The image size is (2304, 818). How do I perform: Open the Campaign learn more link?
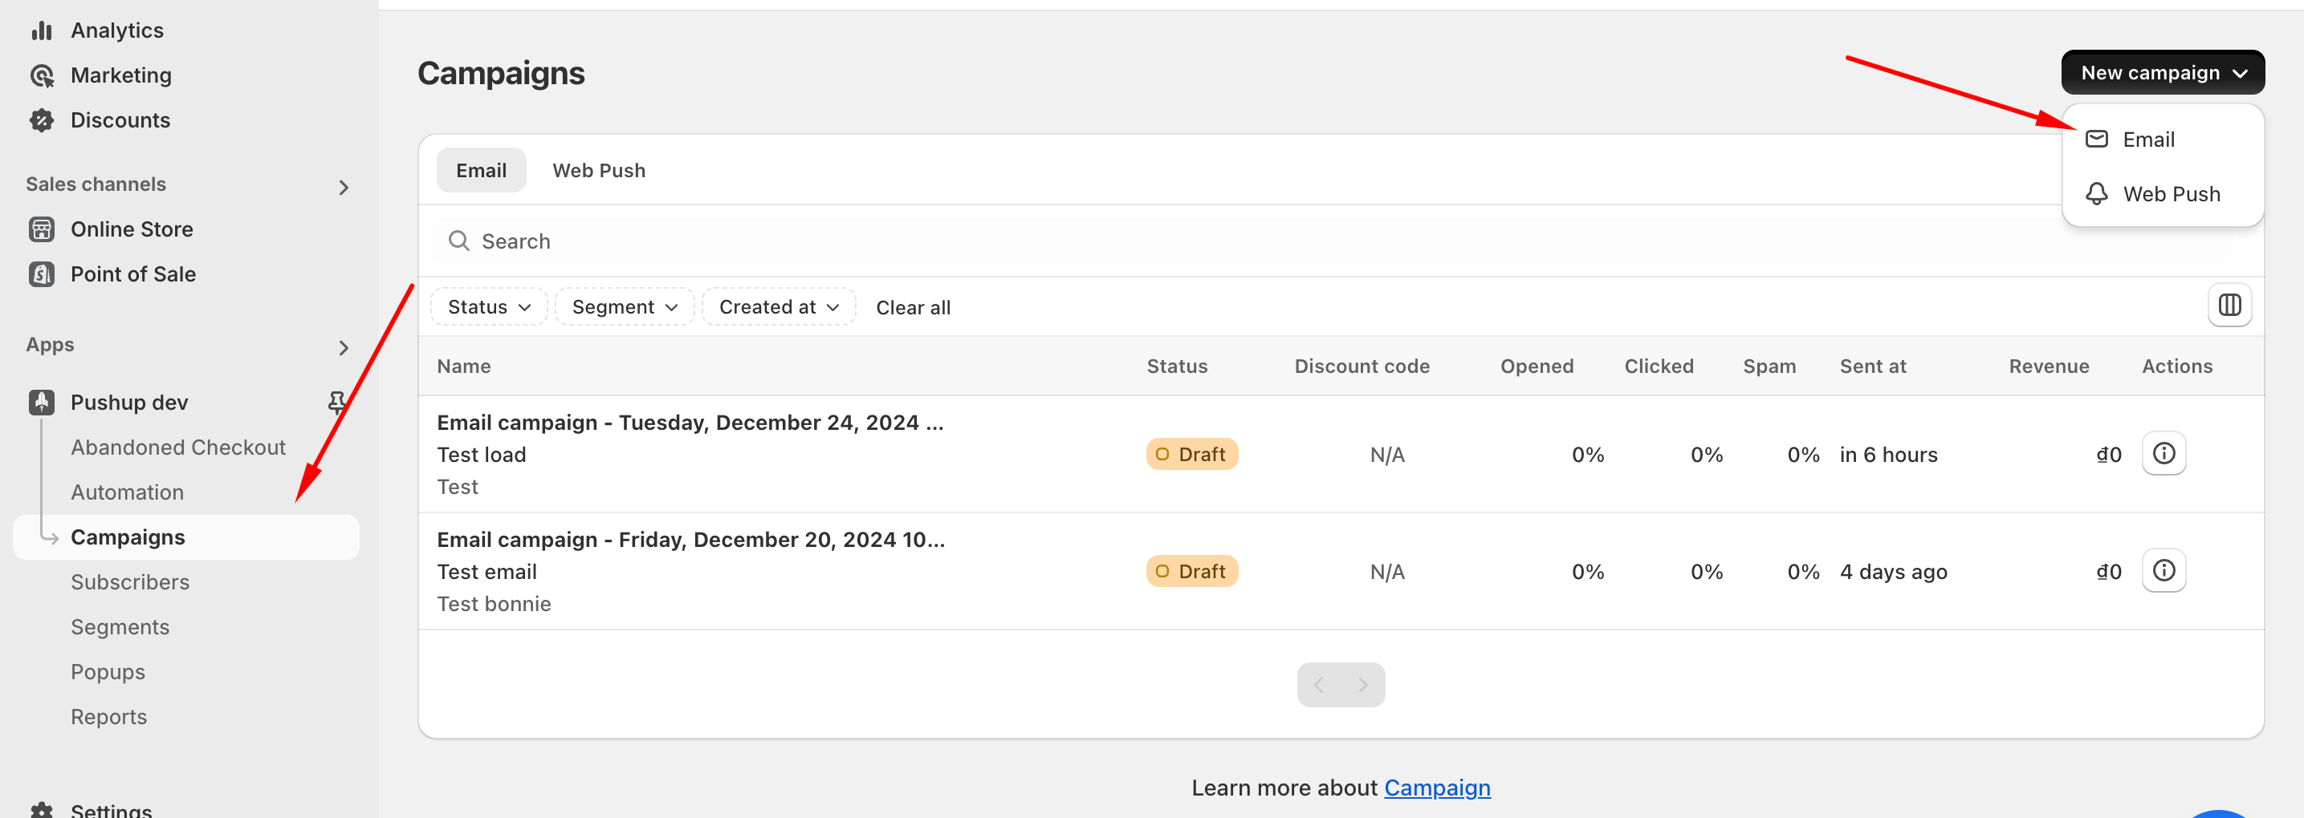click(1436, 788)
